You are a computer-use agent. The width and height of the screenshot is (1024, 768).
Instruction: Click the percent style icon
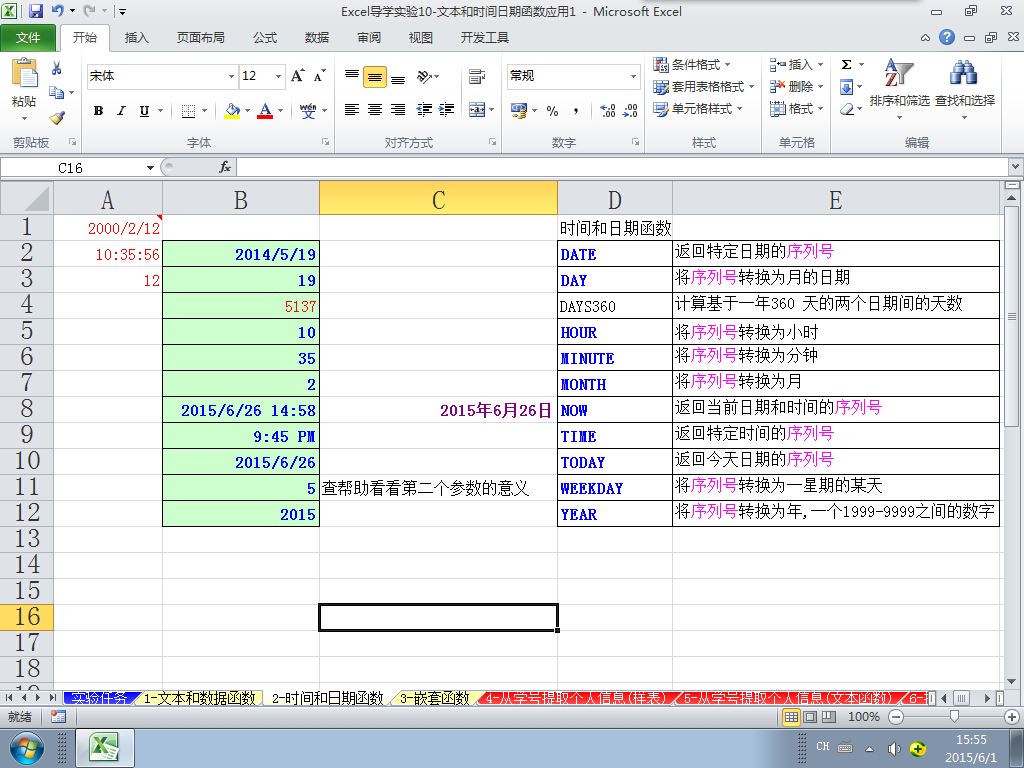pos(552,111)
